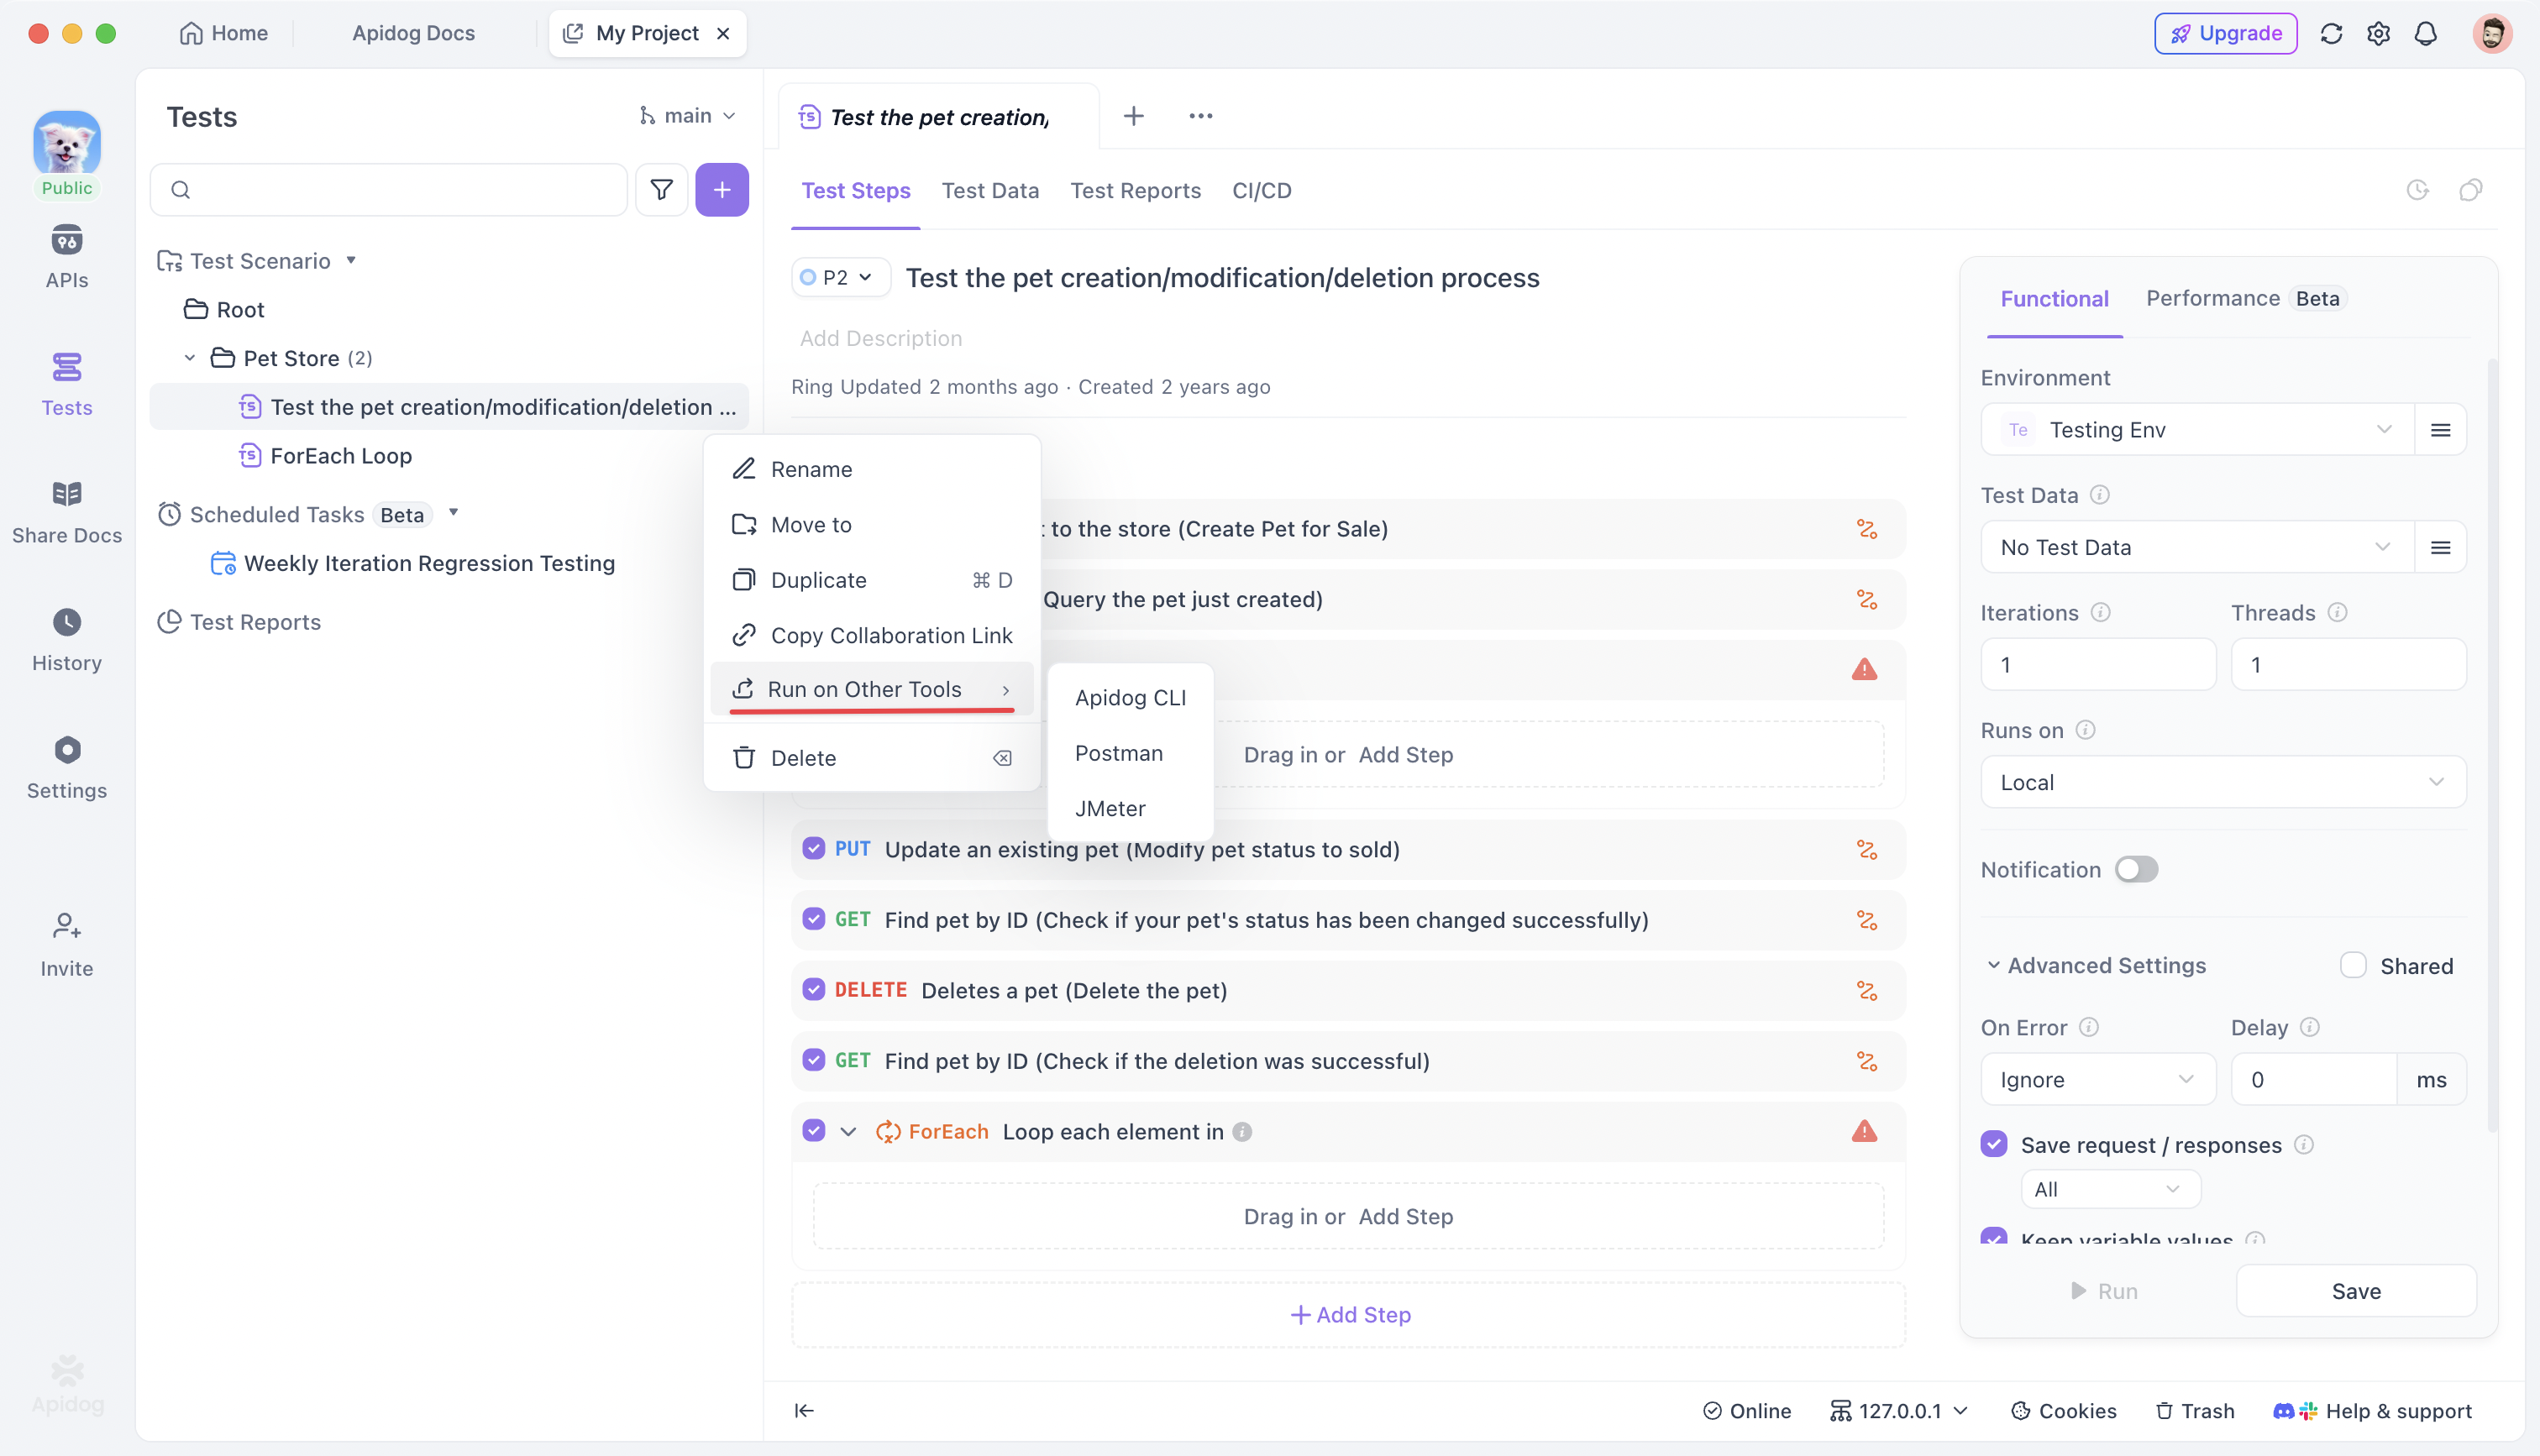Open Test Data management menu icon
Viewport: 2540px width, 1456px height.
click(2440, 547)
